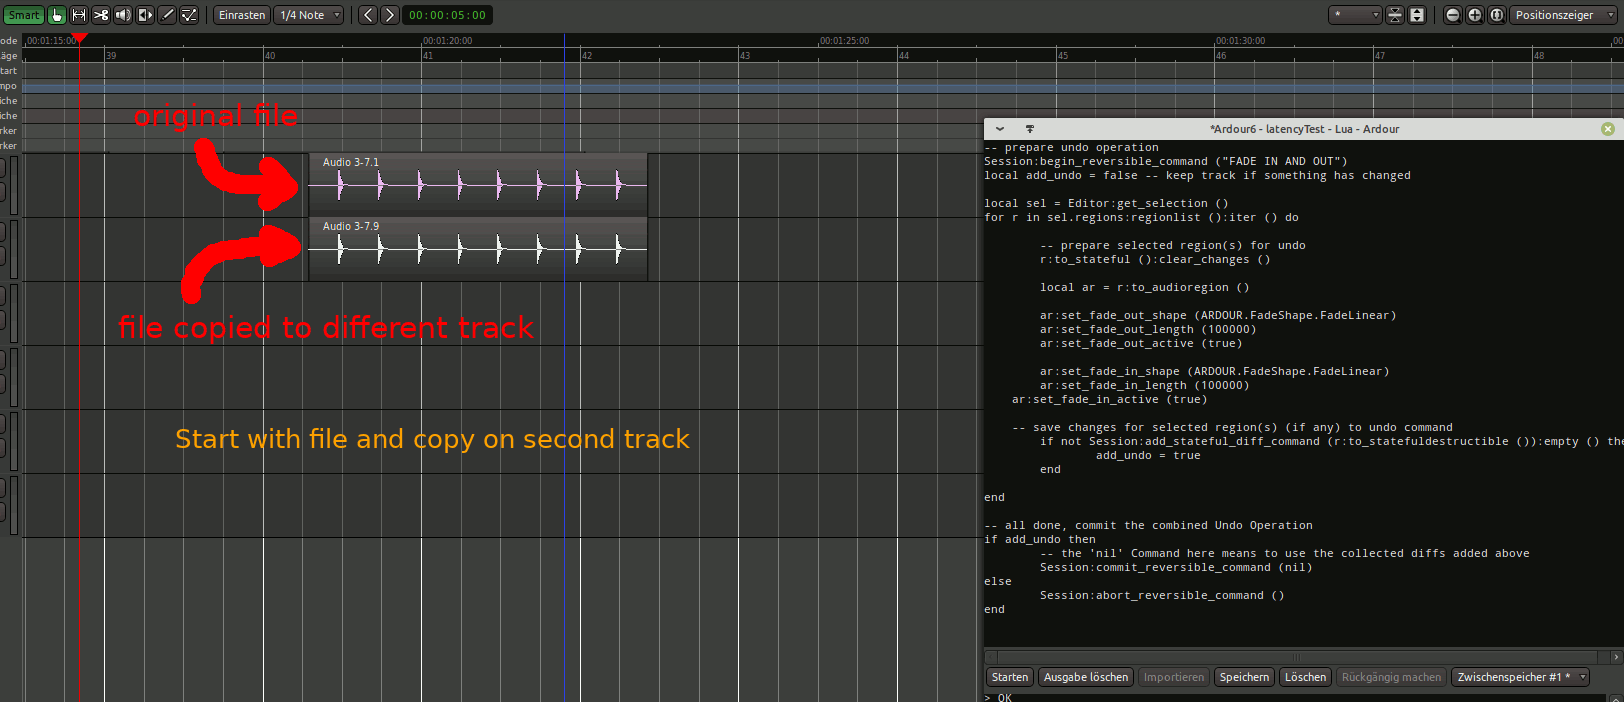Click the timecode clock display
The image size is (1624, 702).
coord(447,15)
